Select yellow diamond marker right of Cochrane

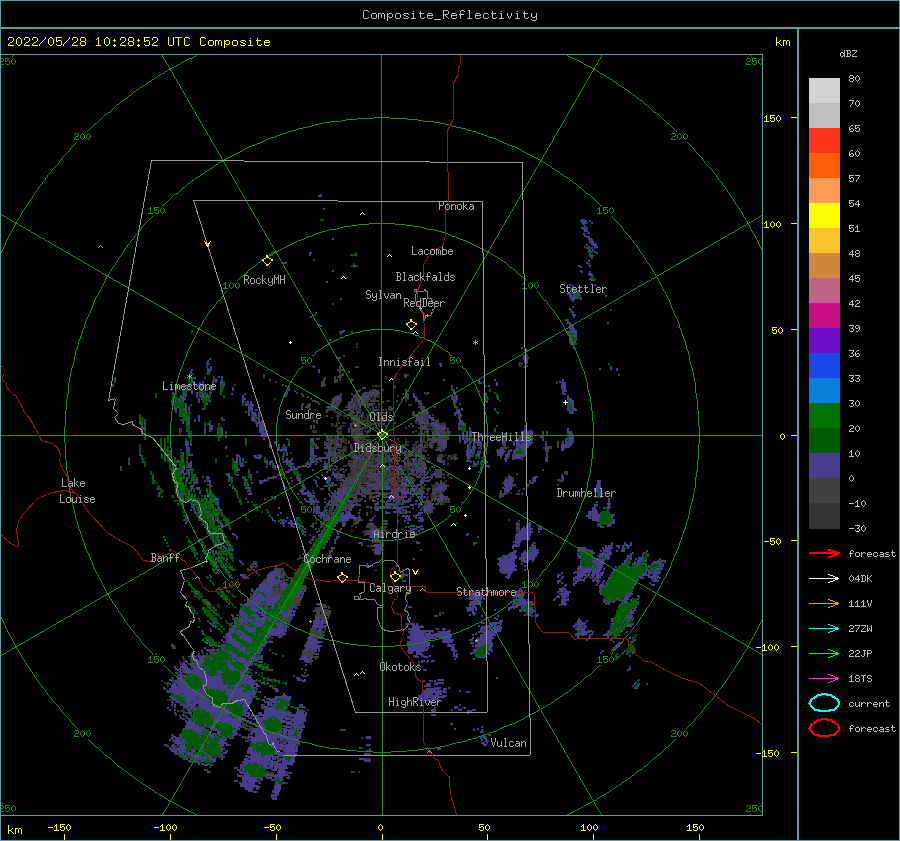(x=343, y=577)
